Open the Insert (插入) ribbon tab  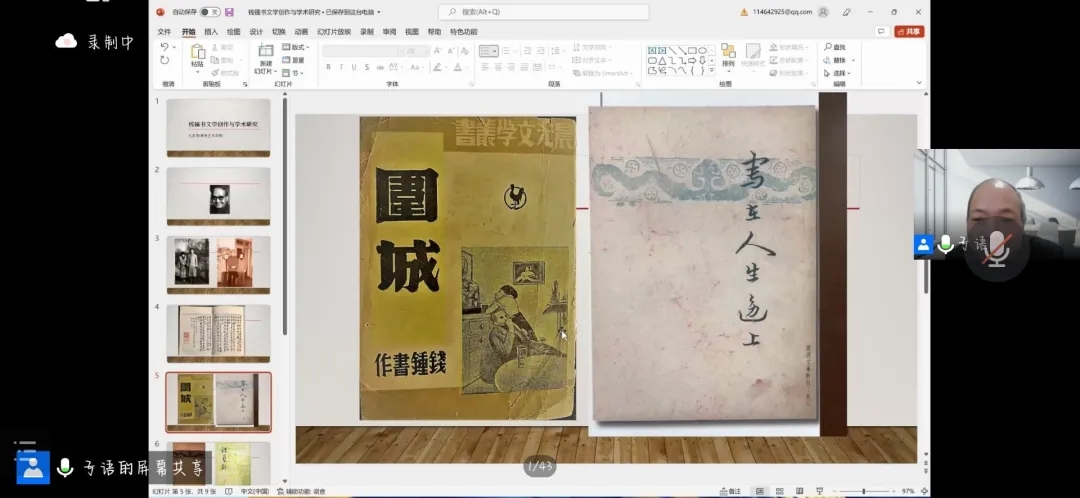211,32
